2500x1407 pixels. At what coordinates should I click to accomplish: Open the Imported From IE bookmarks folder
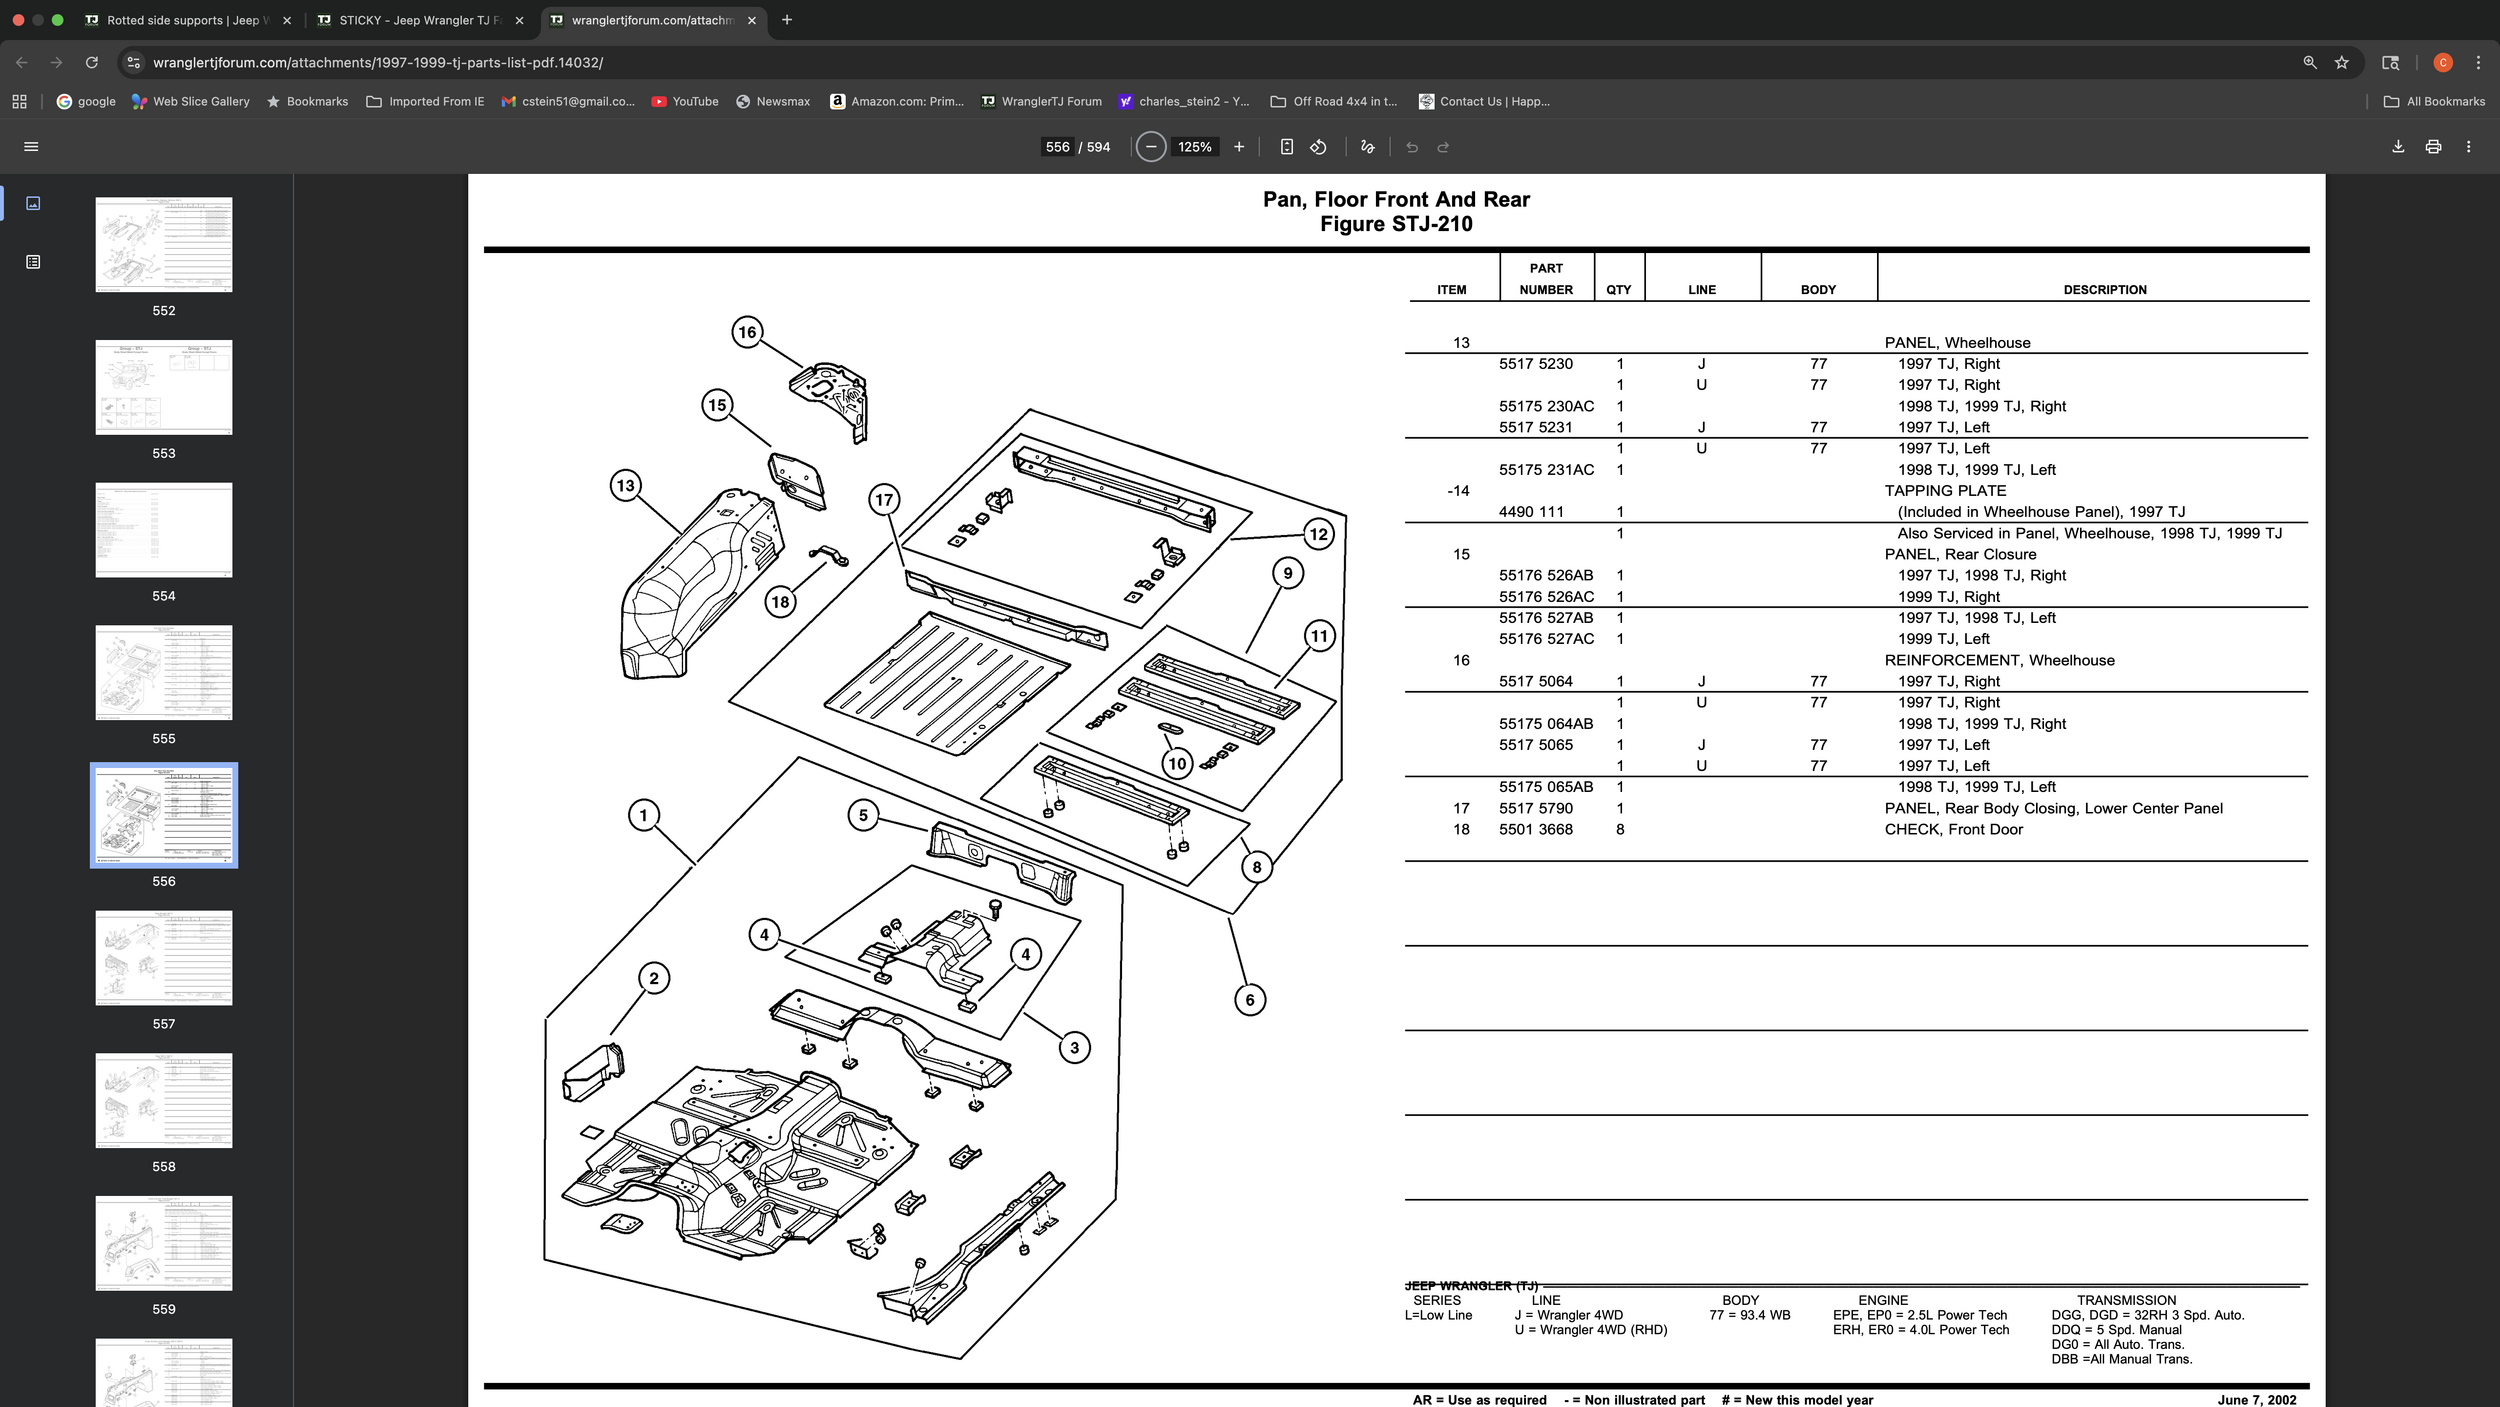(x=425, y=101)
